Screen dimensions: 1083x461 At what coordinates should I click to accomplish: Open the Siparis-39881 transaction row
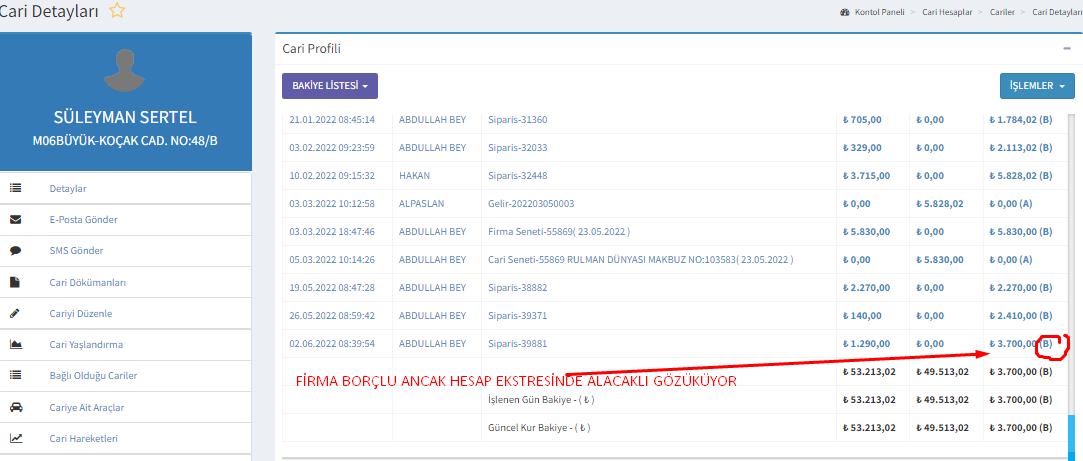pos(517,344)
